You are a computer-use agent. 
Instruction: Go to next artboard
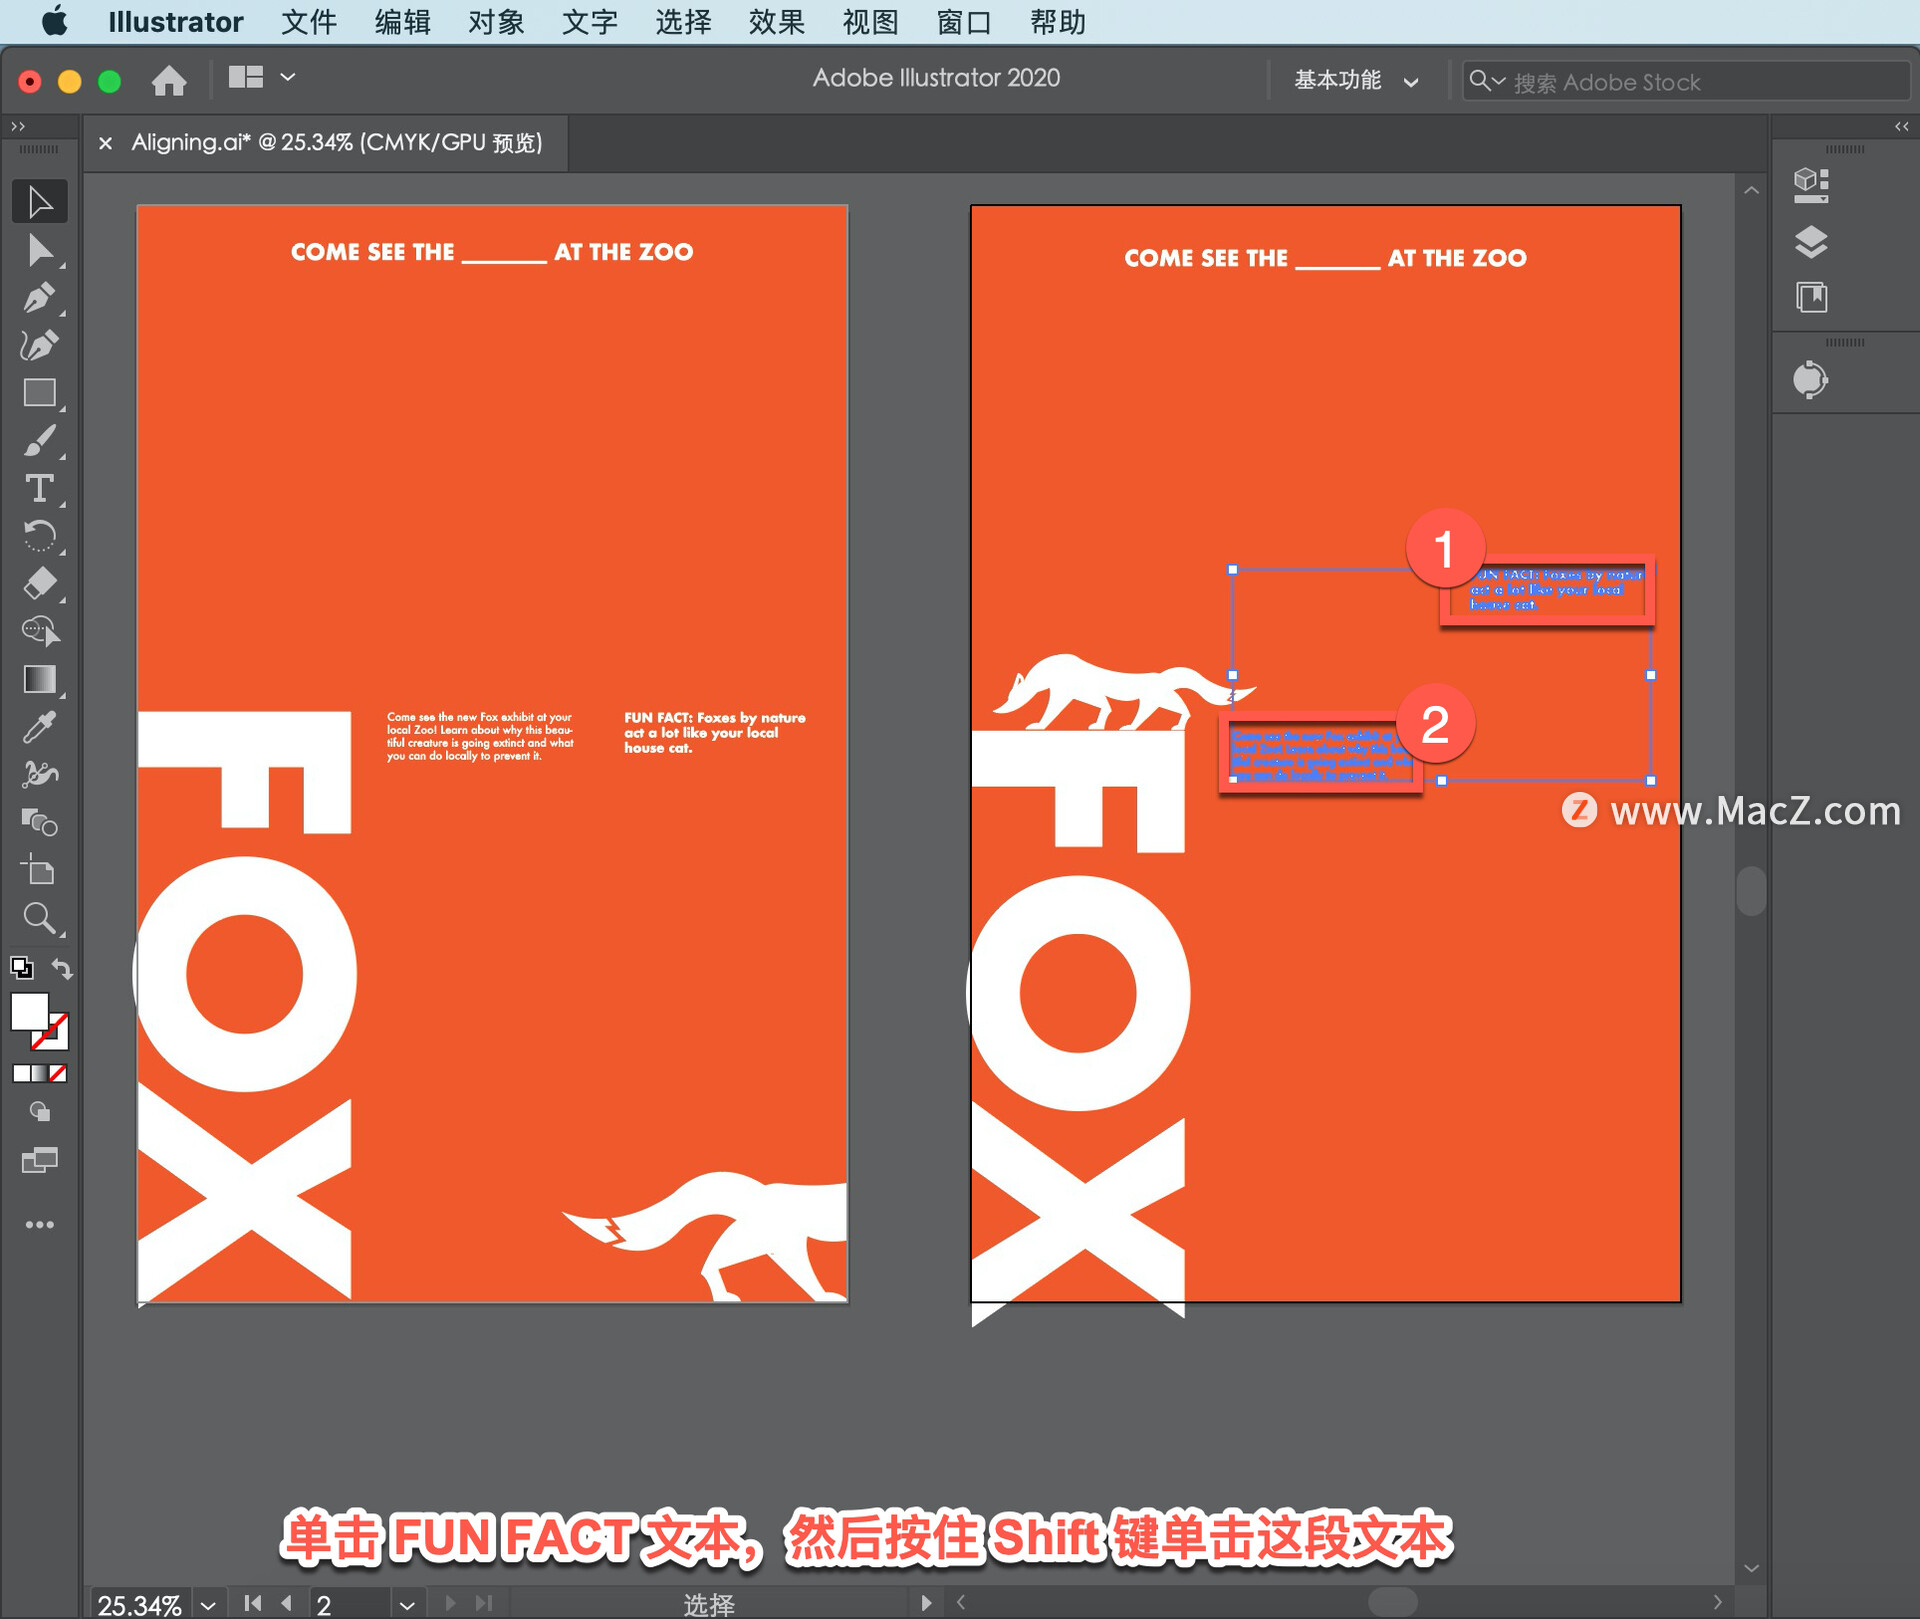coord(450,1603)
